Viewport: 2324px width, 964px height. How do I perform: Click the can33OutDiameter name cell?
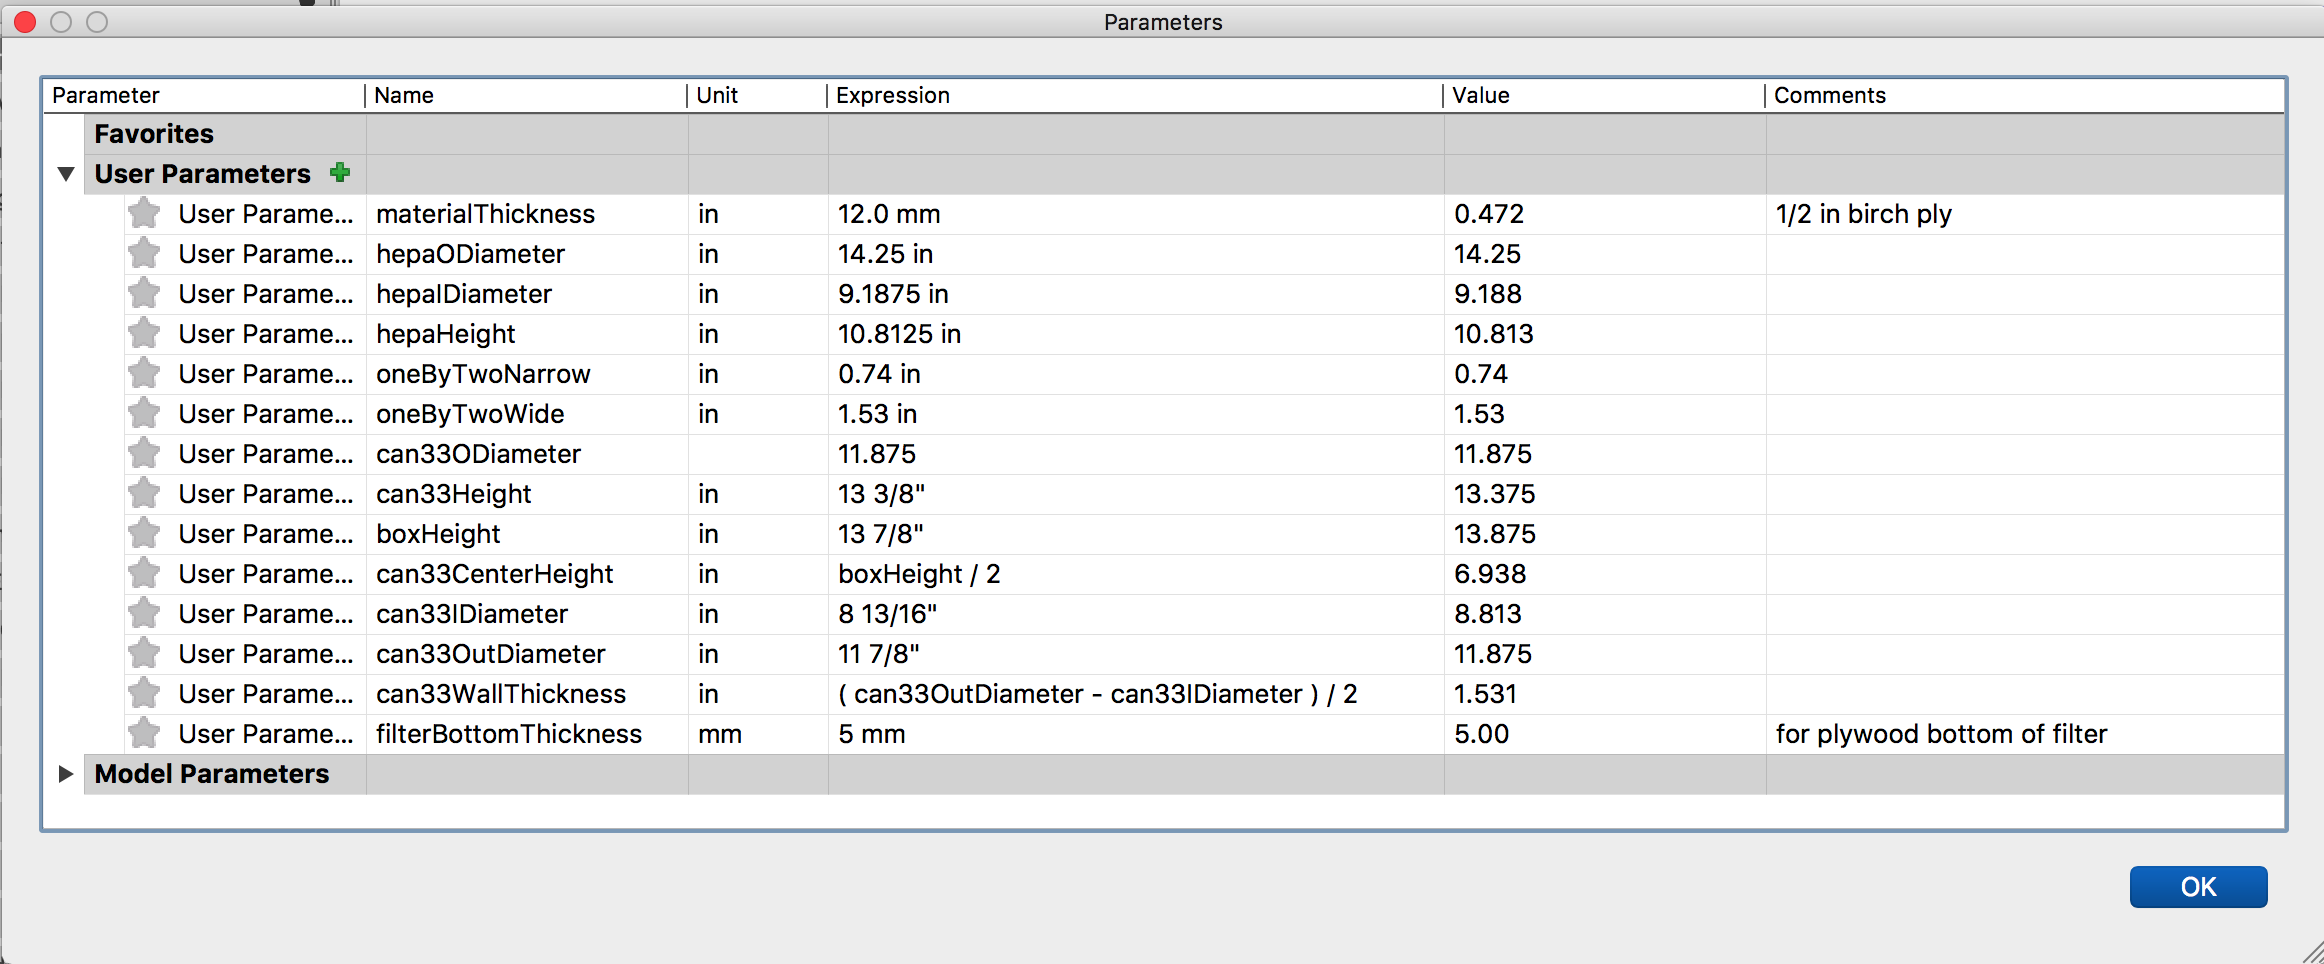click(527, 654)
